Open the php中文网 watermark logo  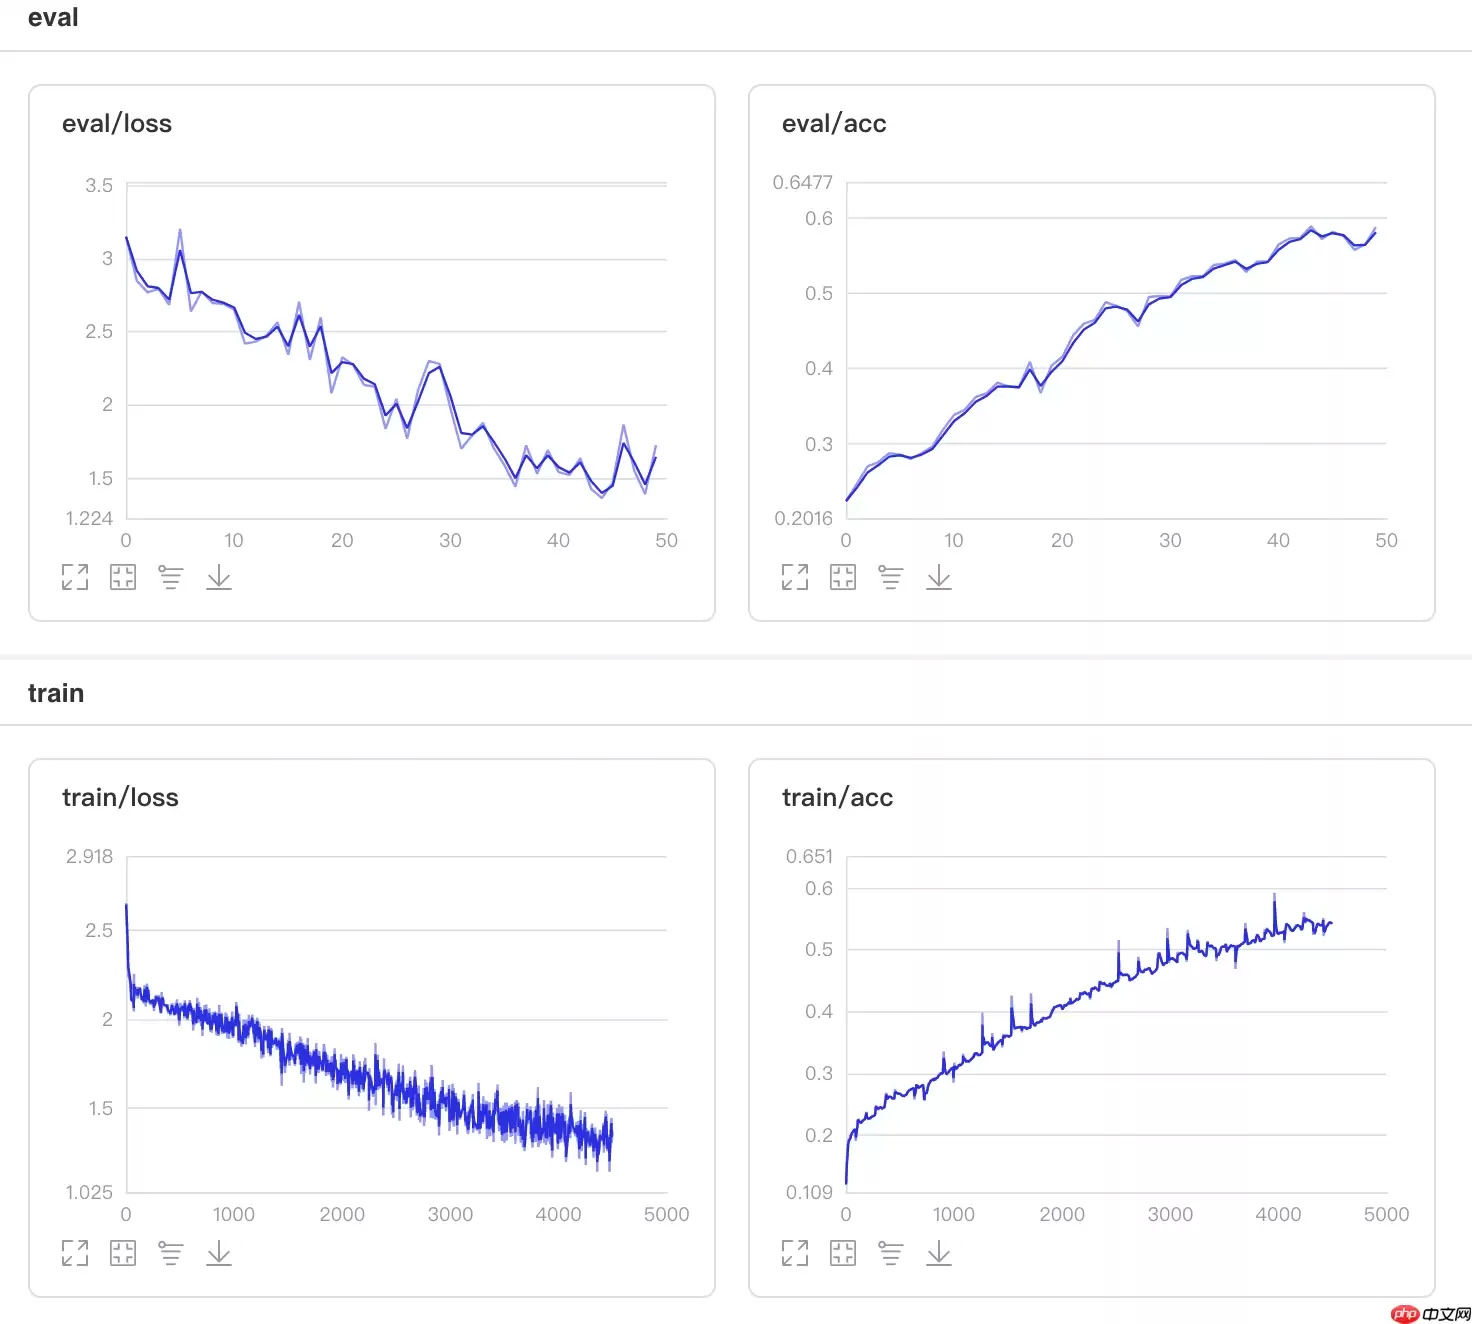pos(1430,1313)
